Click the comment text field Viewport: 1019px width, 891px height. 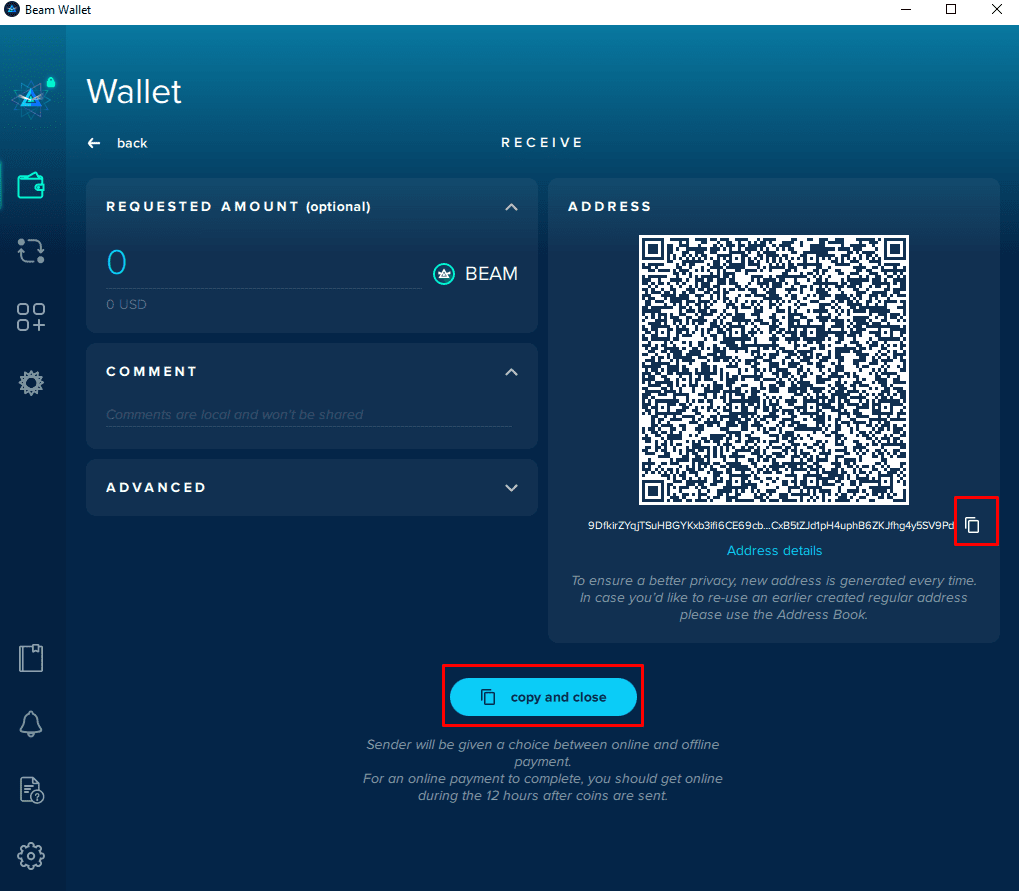[309, 415]
